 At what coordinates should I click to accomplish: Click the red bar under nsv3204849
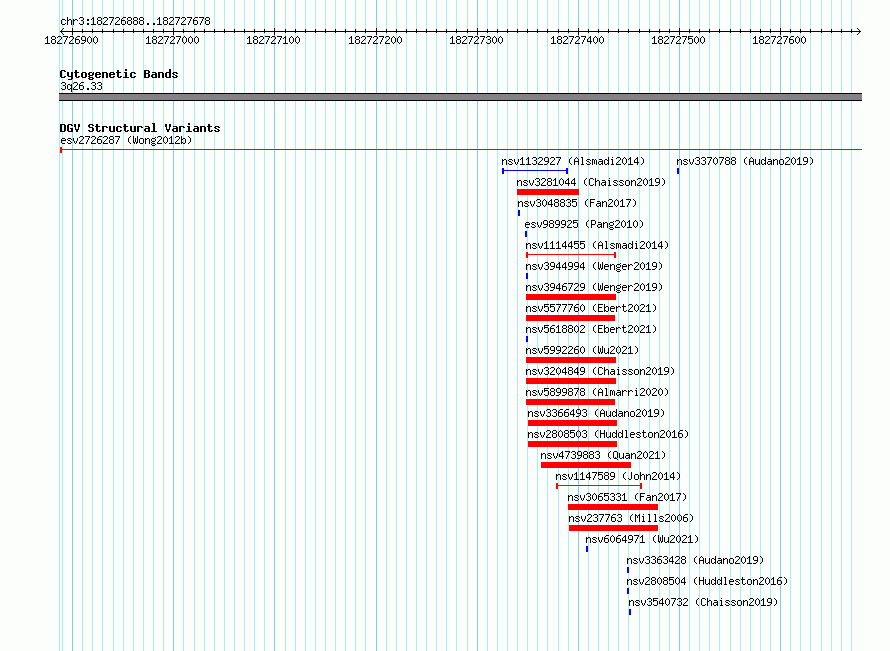(x=571, y=381)
